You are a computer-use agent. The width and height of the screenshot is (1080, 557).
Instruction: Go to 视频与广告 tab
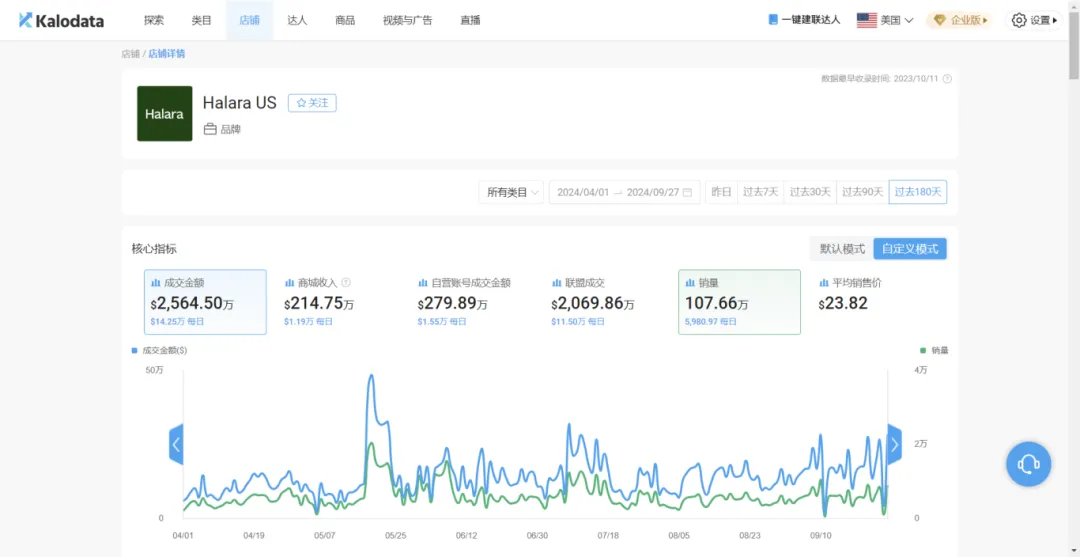tap(407, 20)
